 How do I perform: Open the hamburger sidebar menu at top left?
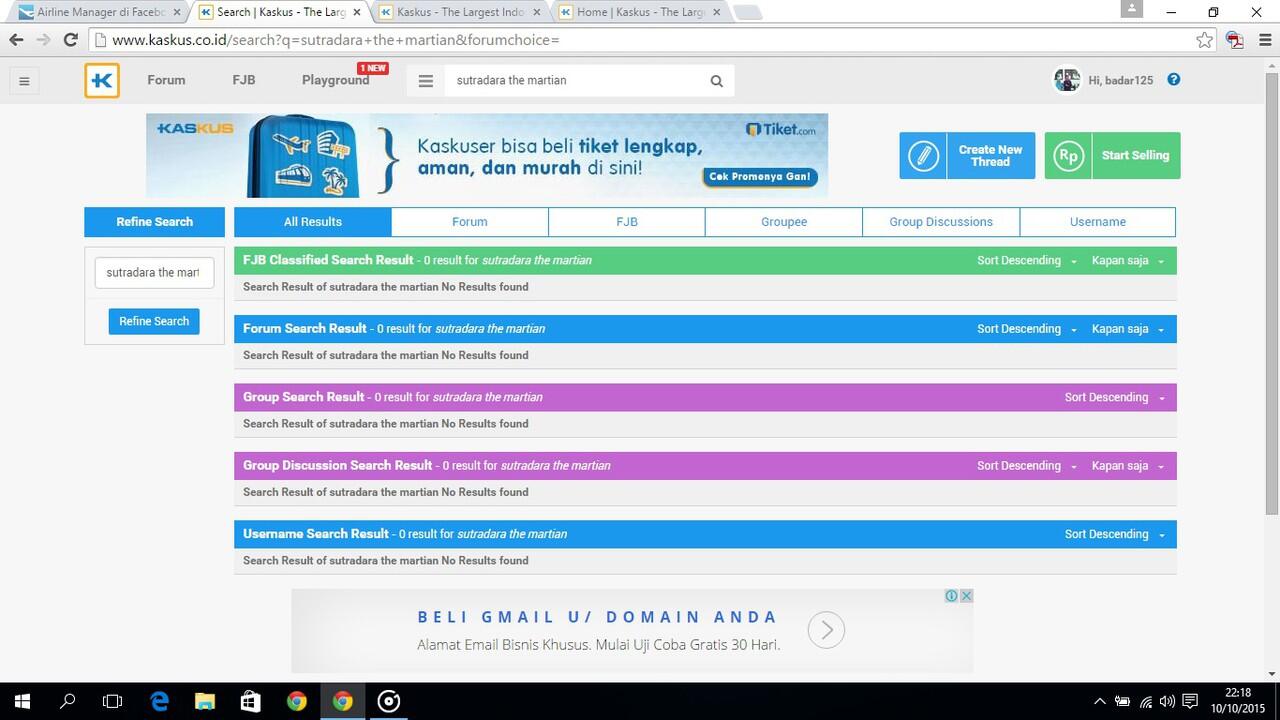pyautogui.click(x=24, y=81)
